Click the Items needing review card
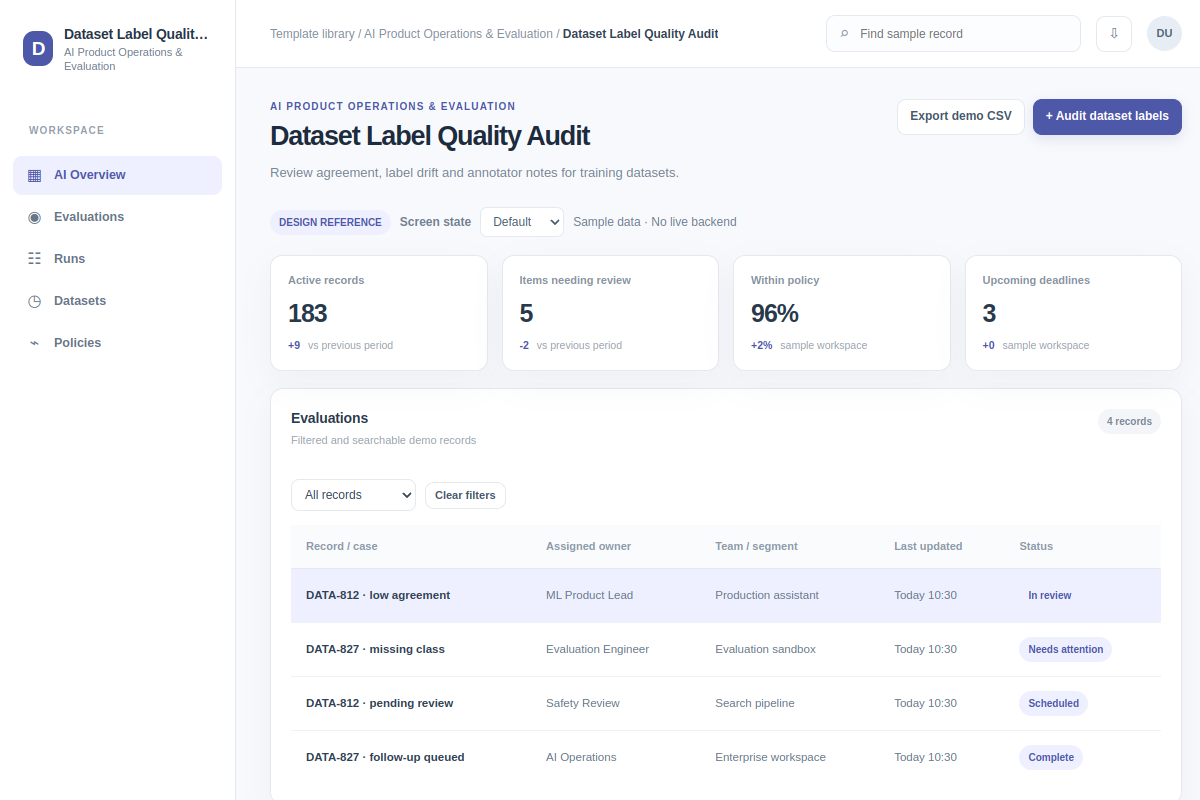 point(610,313)
